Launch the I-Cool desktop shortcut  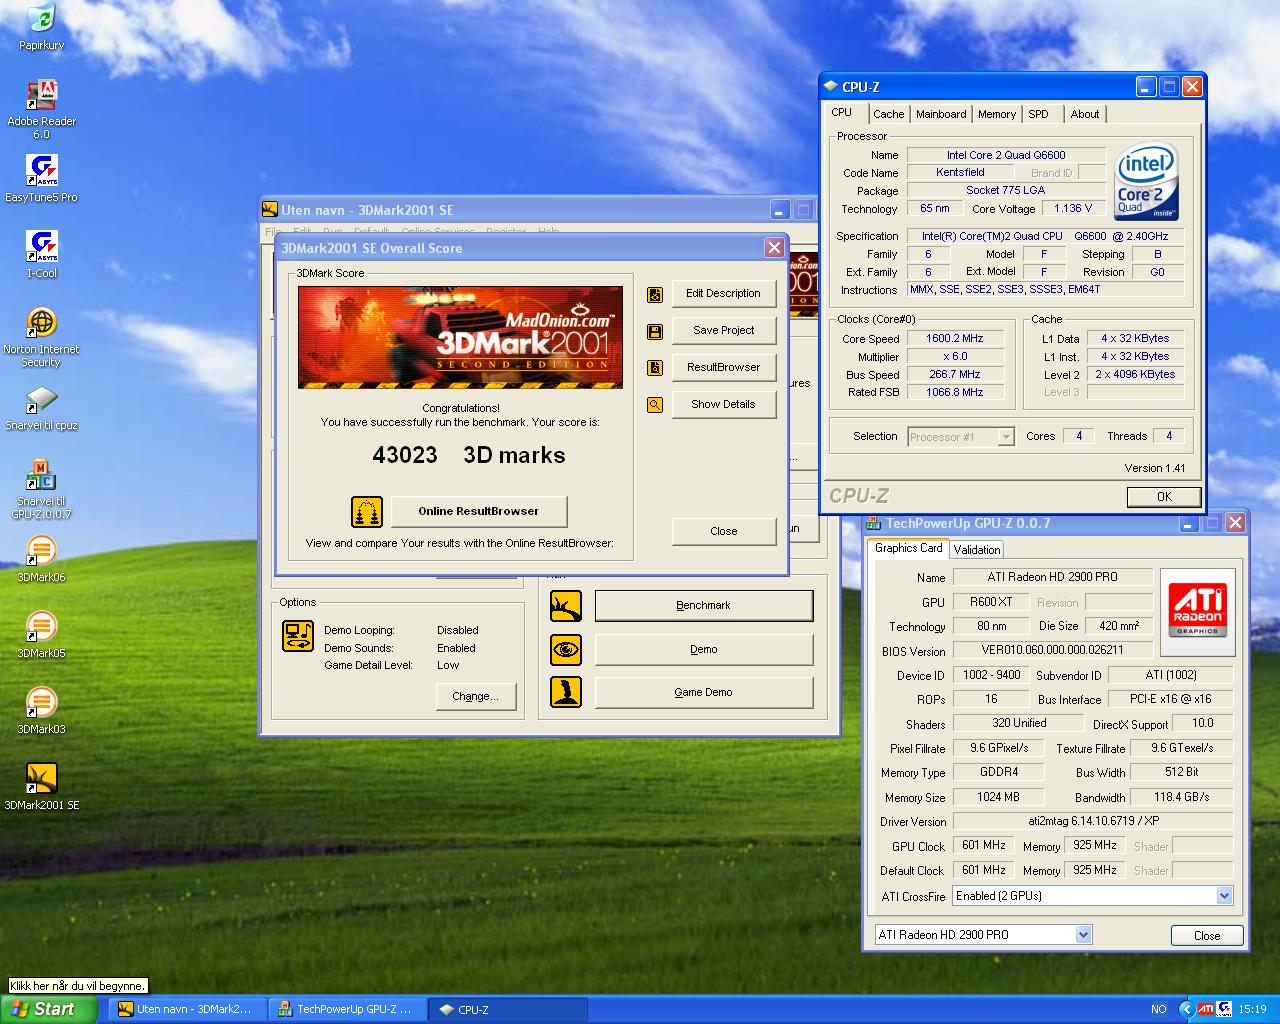coord(41,247)
